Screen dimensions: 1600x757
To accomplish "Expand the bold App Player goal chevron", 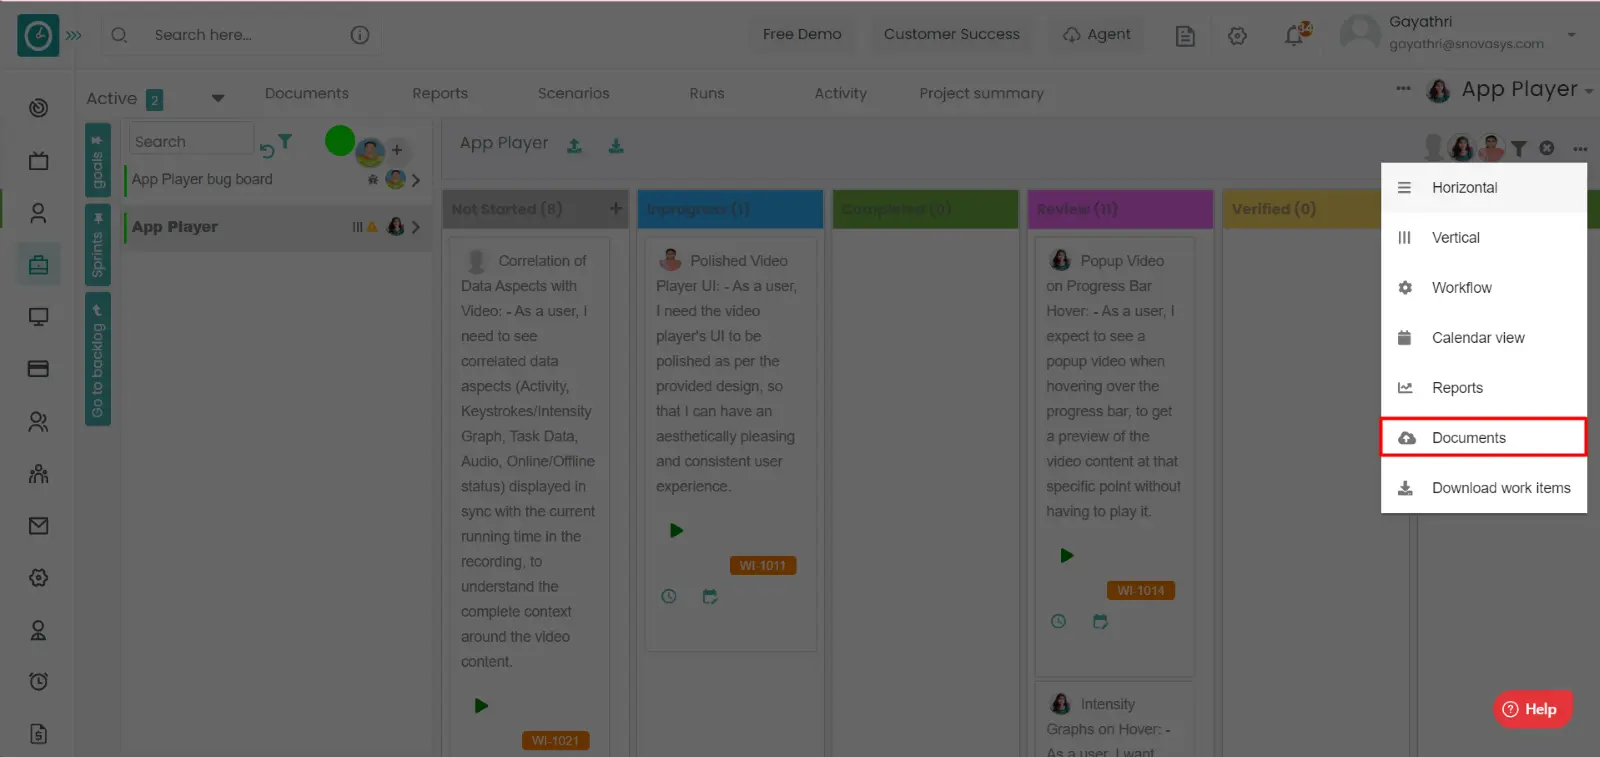I will [416, 227].
